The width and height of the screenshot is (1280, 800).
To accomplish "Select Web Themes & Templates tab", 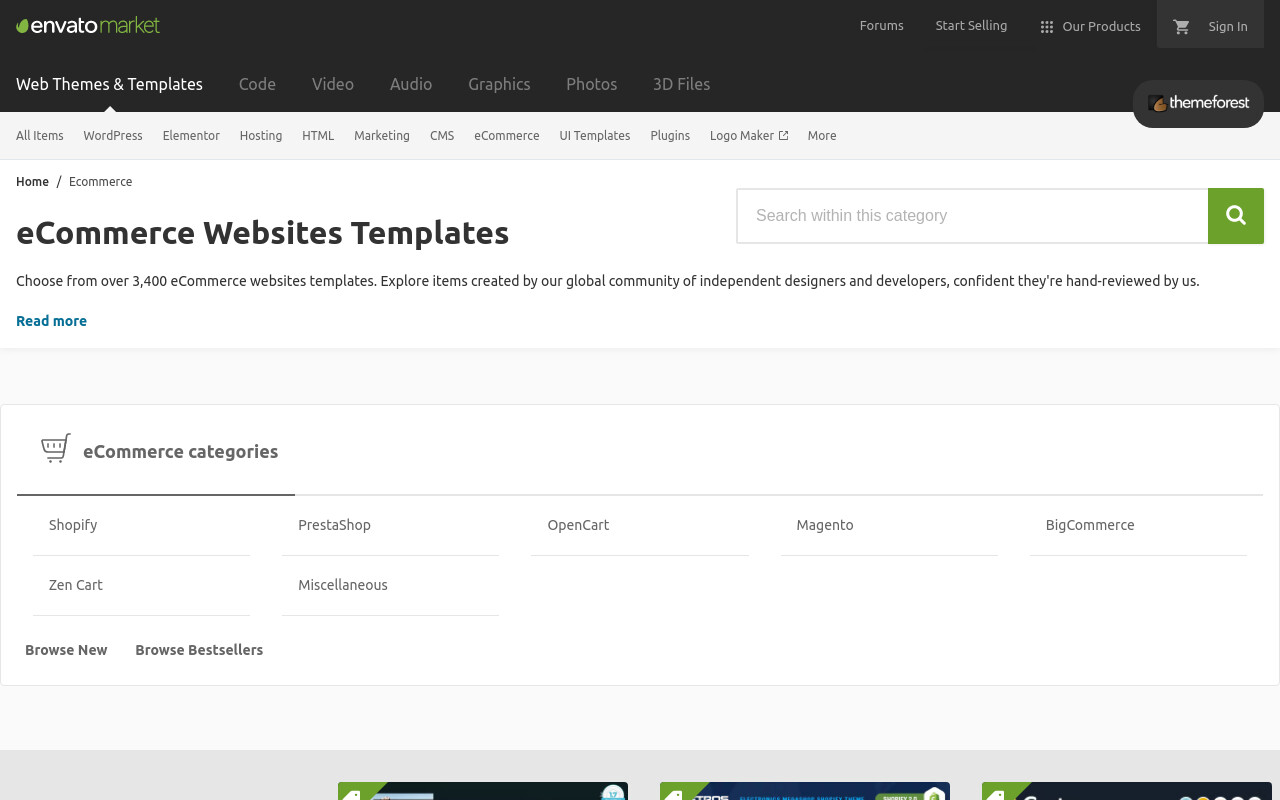I will [x=109, y=84].
